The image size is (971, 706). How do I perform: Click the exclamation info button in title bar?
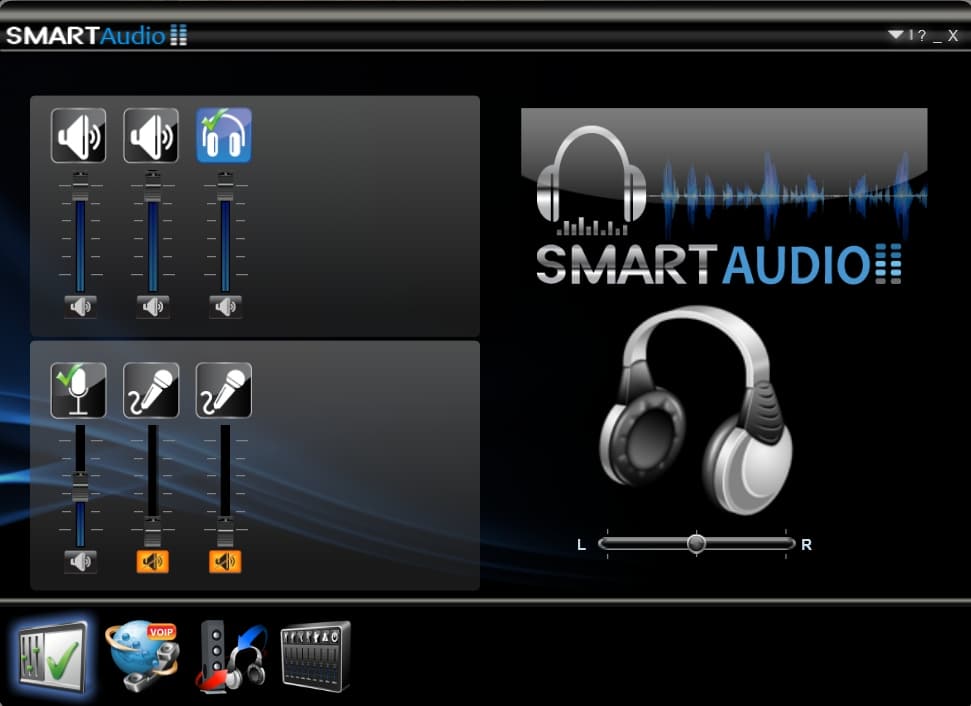coord(911,35)
